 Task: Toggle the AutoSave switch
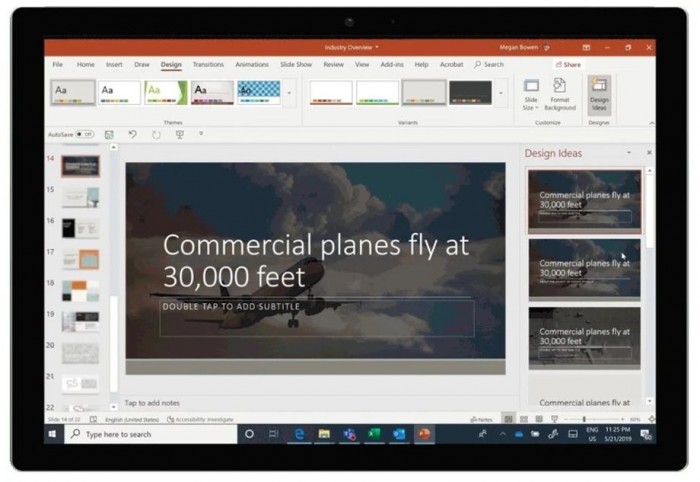pyautogui.click(x=84, y=134)
